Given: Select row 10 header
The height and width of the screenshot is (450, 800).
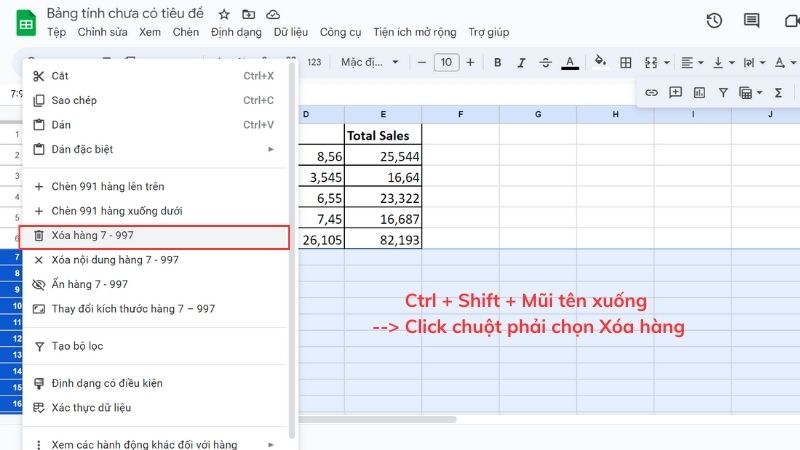Looking at the screenshot, I should point(11,306).
